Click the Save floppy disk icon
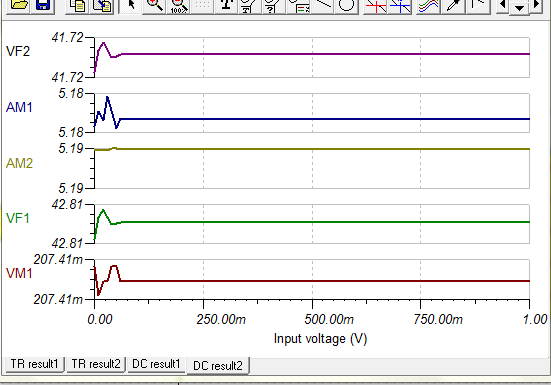The height and width of the screenshot is (385, 551). coord(43,5)
